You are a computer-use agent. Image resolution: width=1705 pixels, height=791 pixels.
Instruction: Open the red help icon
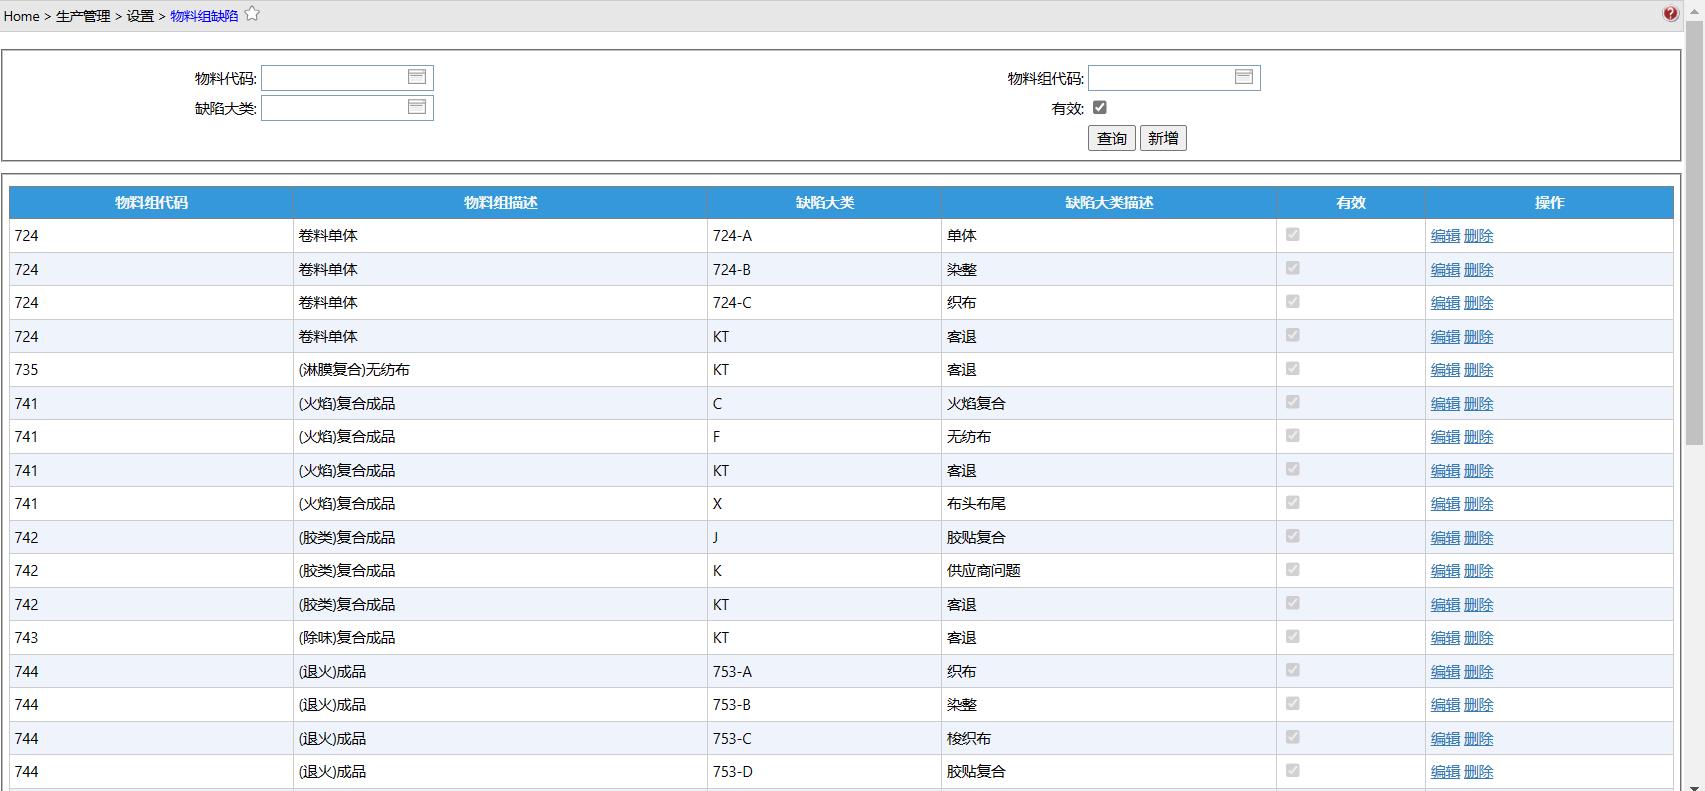pyautogui.click(x=1670, y=14)
